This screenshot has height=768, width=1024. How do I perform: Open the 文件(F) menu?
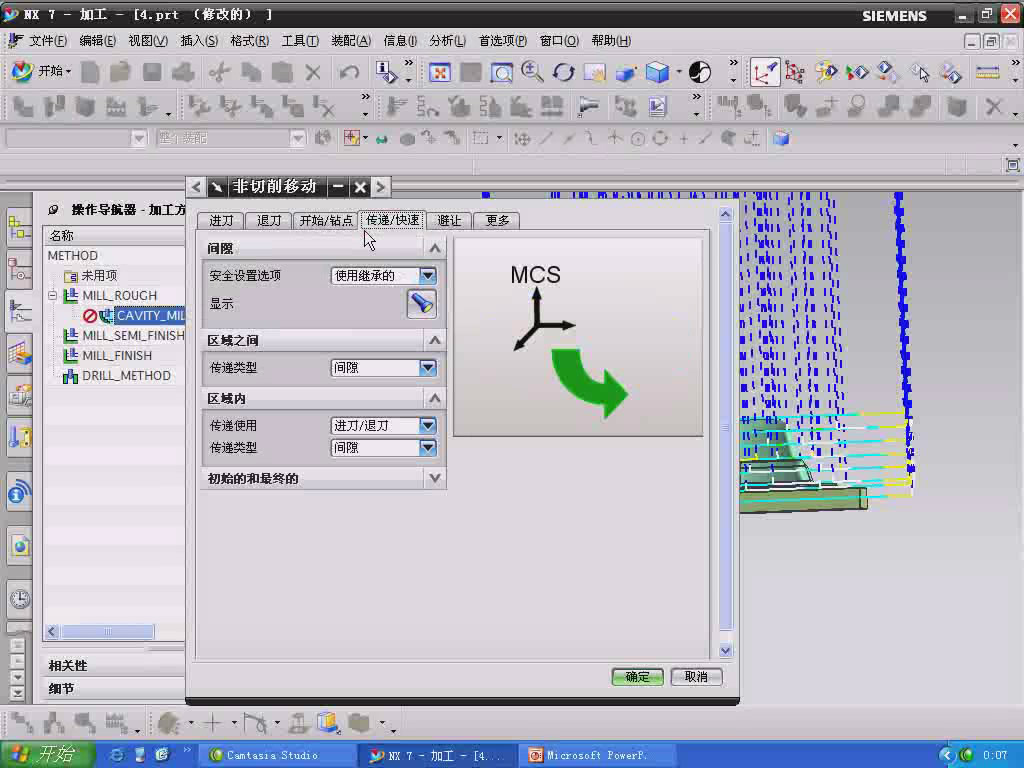click(x=48, y=40)
